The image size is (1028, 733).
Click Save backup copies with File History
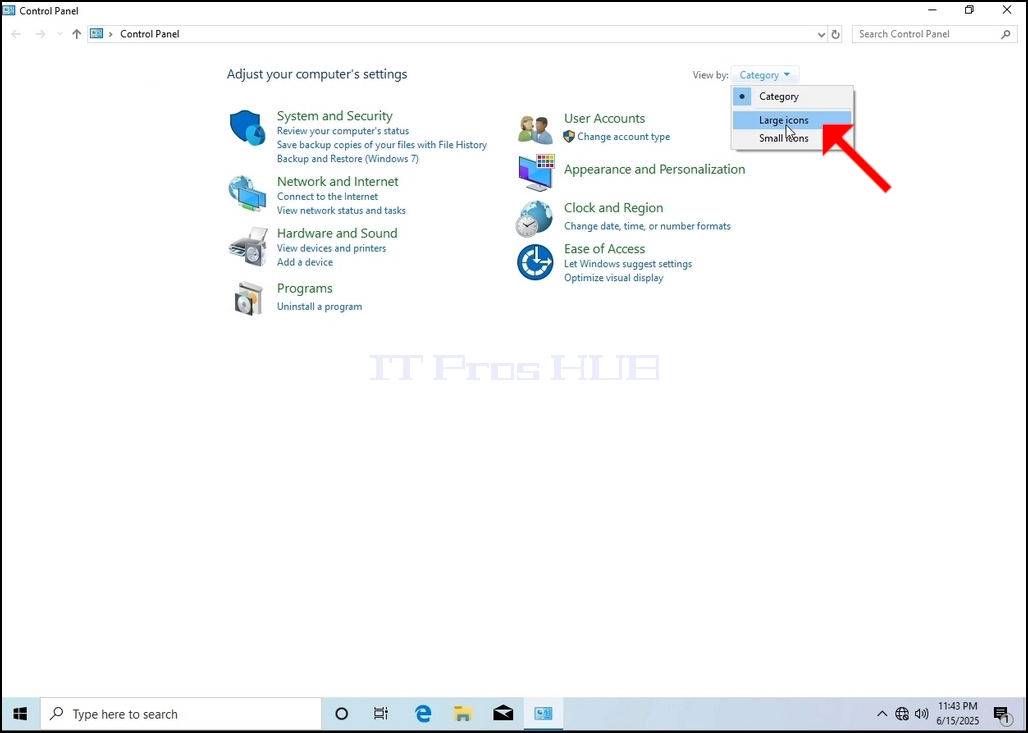pos(382,145)
